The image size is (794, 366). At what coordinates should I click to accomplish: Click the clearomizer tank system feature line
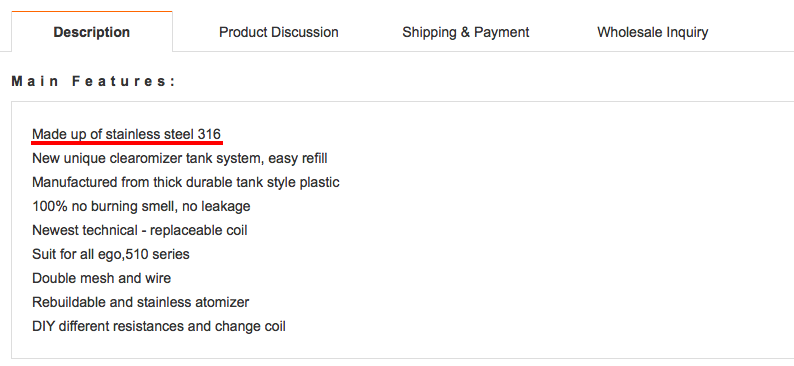pyautogui.click(x=180, y=158)
